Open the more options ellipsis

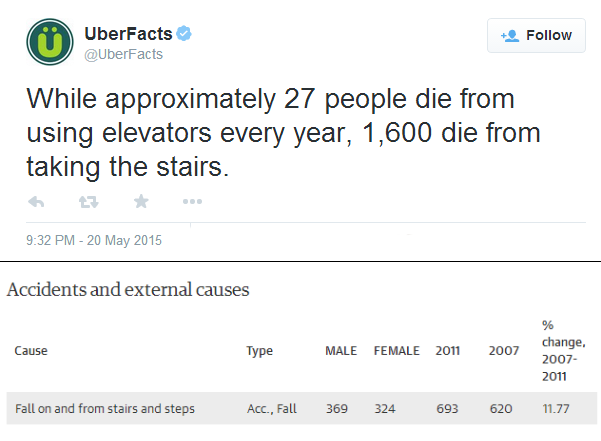coord(192,202)
